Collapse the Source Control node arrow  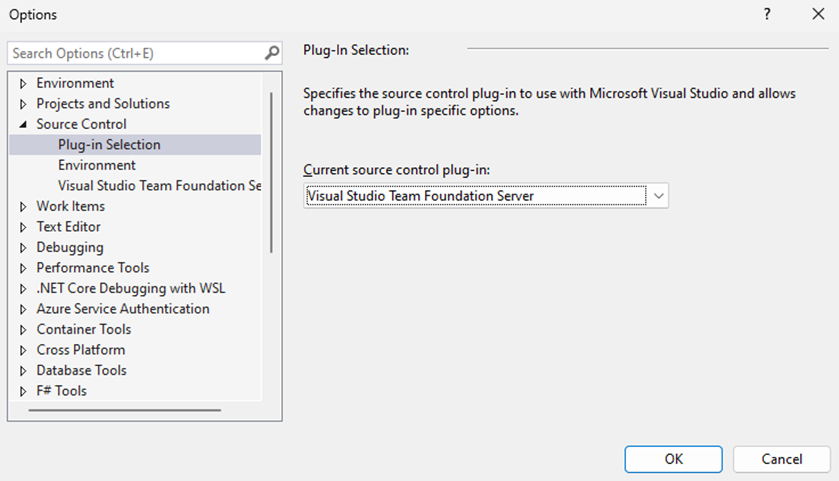(x=23, y=124)
